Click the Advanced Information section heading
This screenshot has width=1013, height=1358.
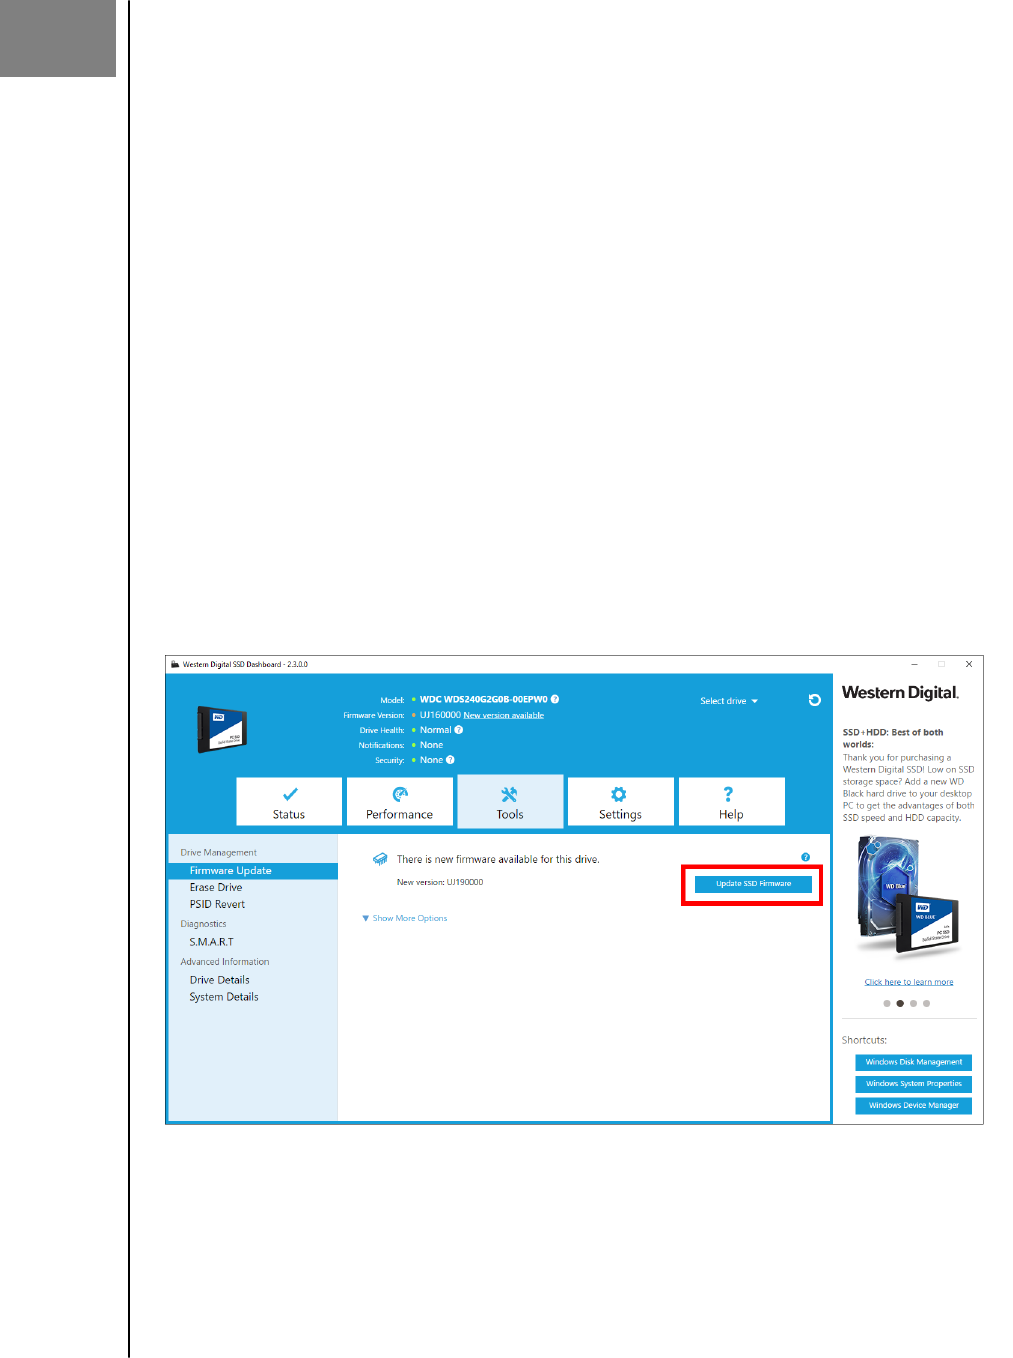225,962
